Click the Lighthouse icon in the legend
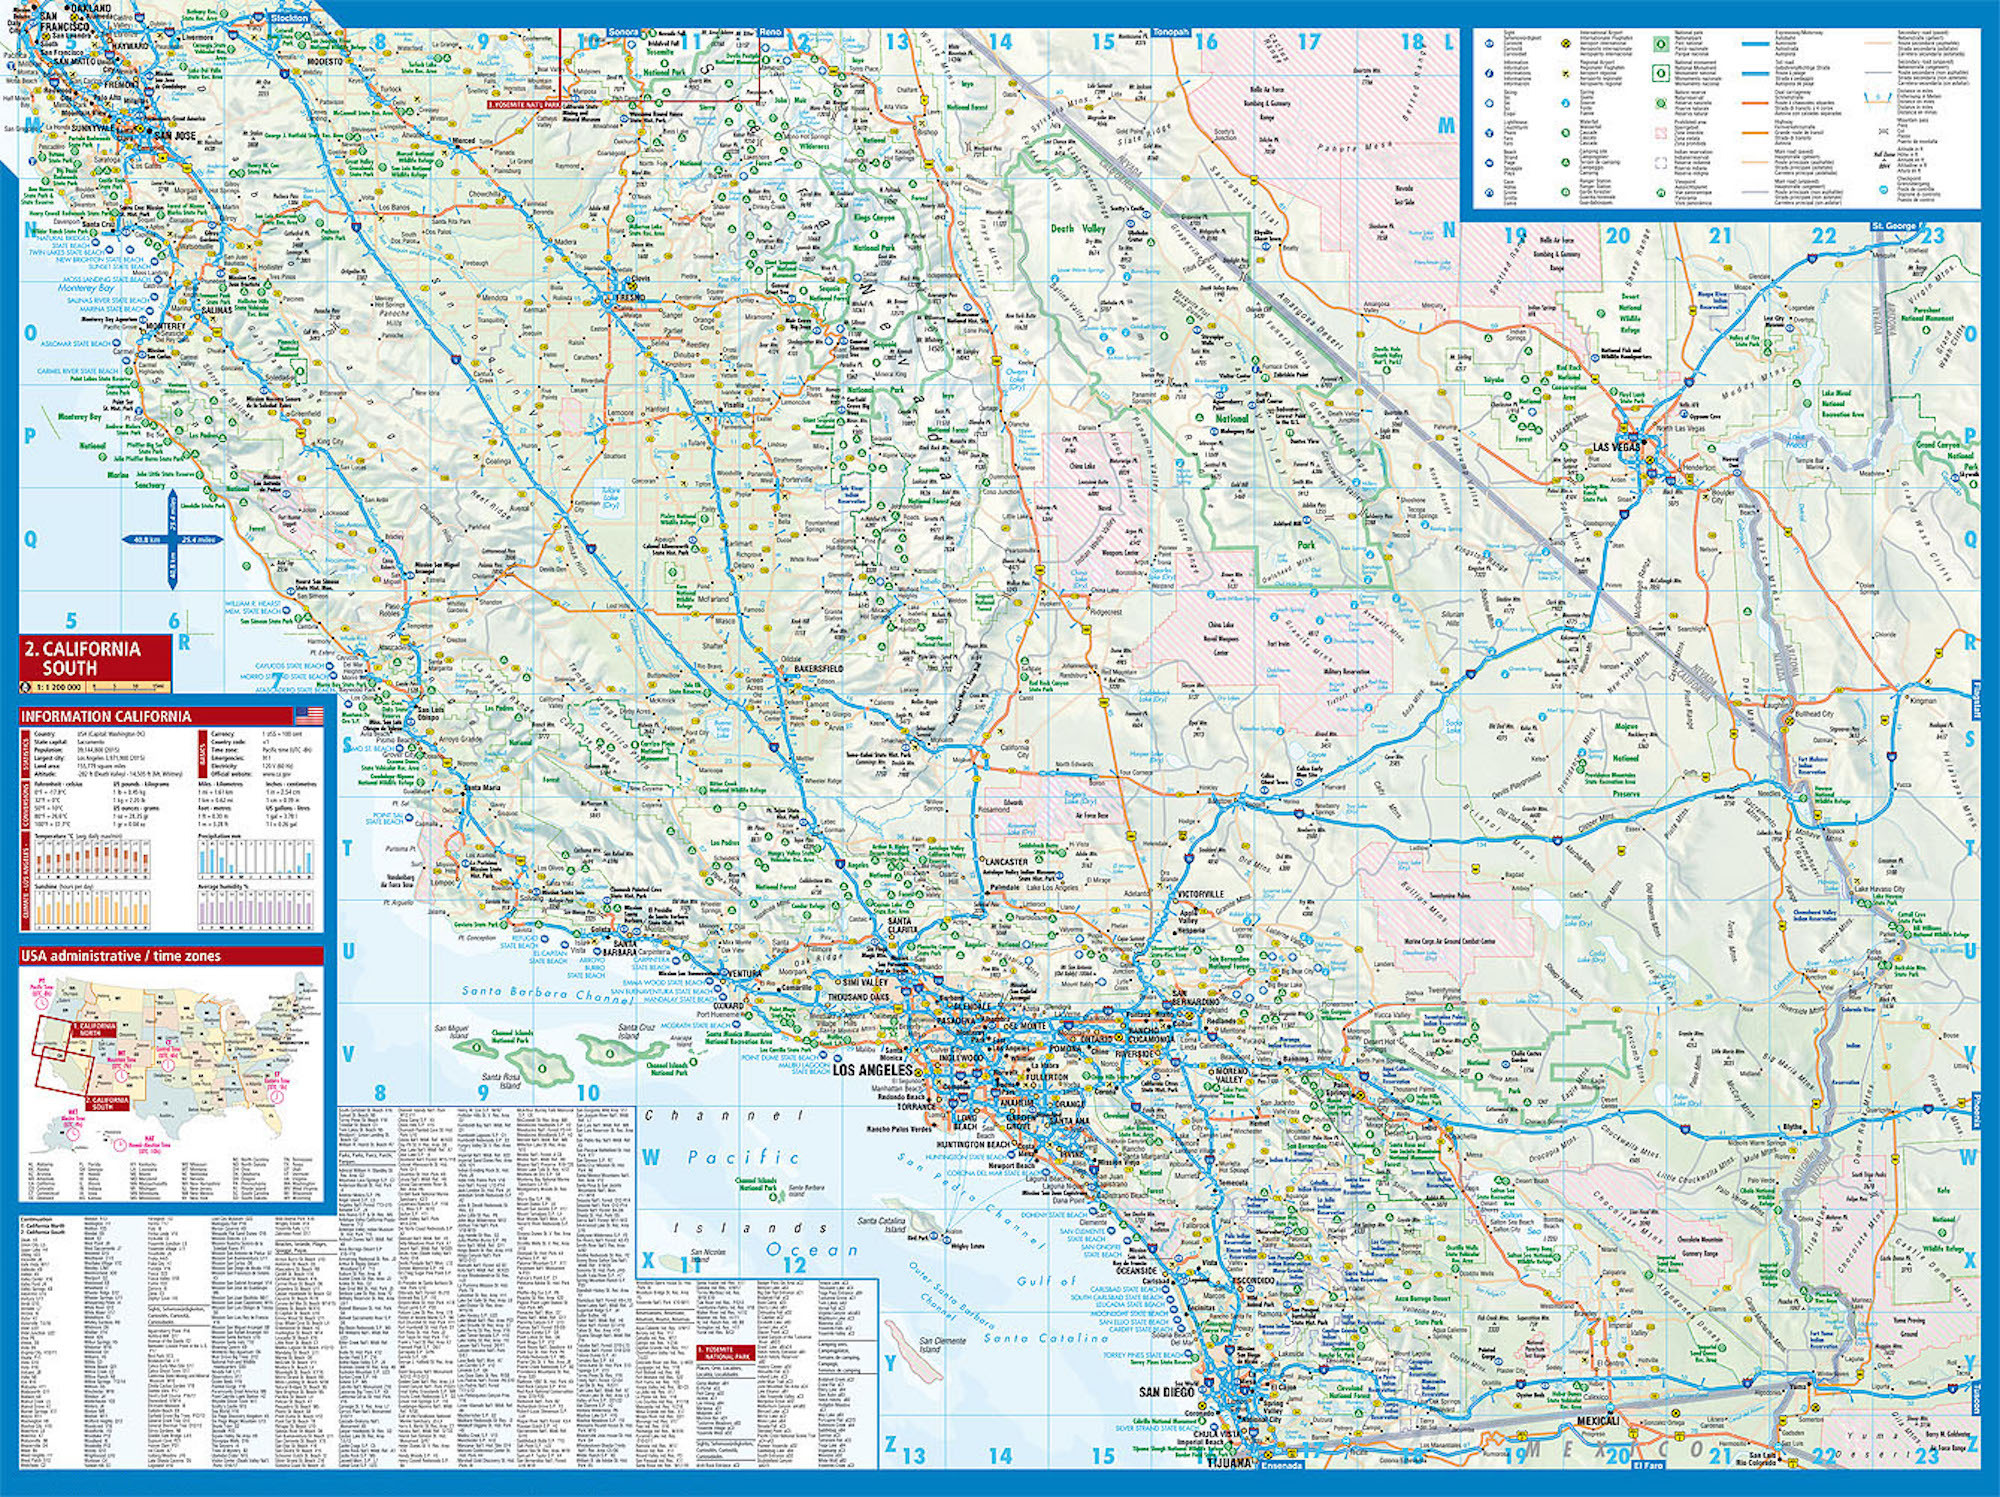 coord(1489,133)
